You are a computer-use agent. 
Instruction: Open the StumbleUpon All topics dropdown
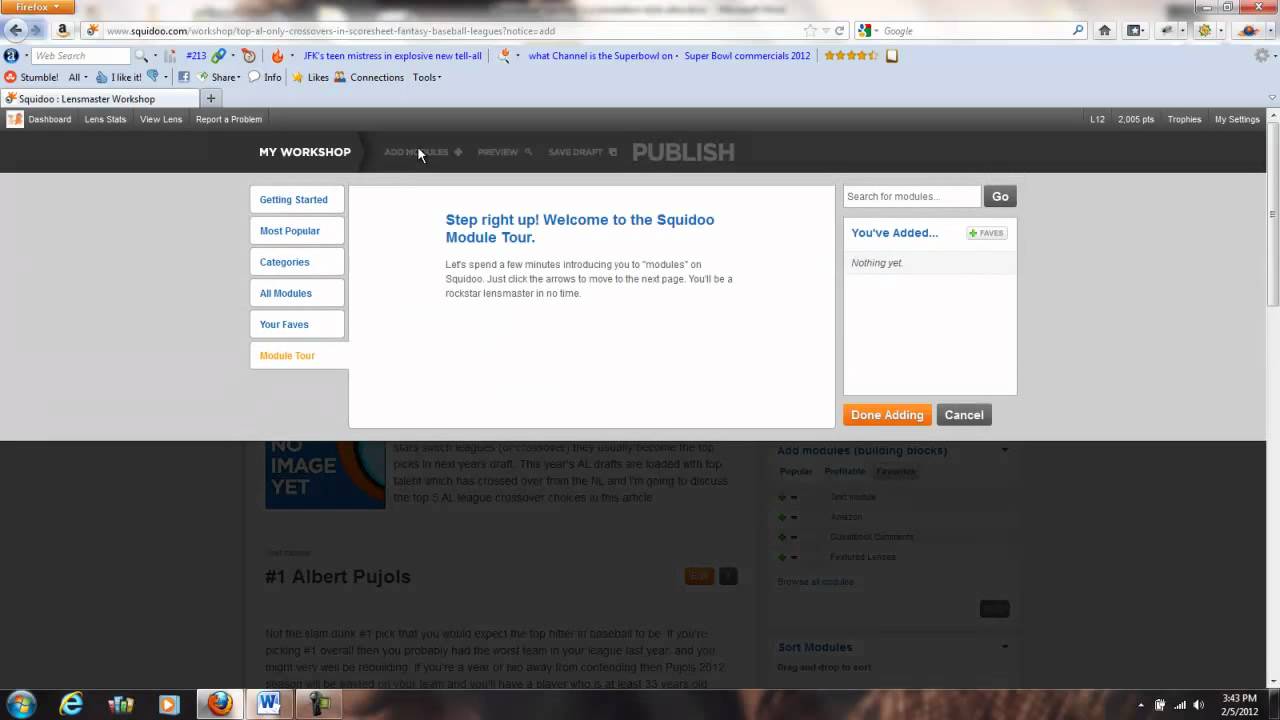(77, 77)
